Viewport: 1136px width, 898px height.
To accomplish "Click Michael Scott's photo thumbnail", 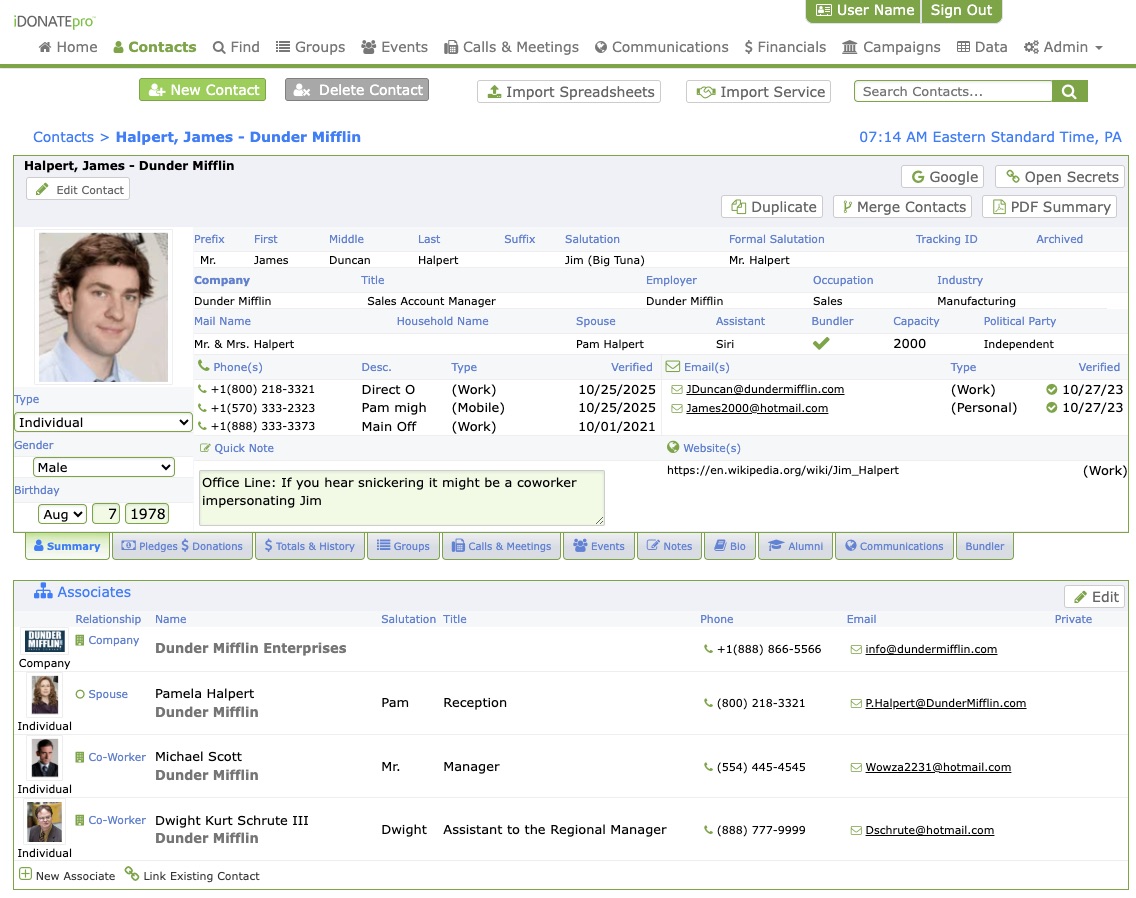I will 45,758.
